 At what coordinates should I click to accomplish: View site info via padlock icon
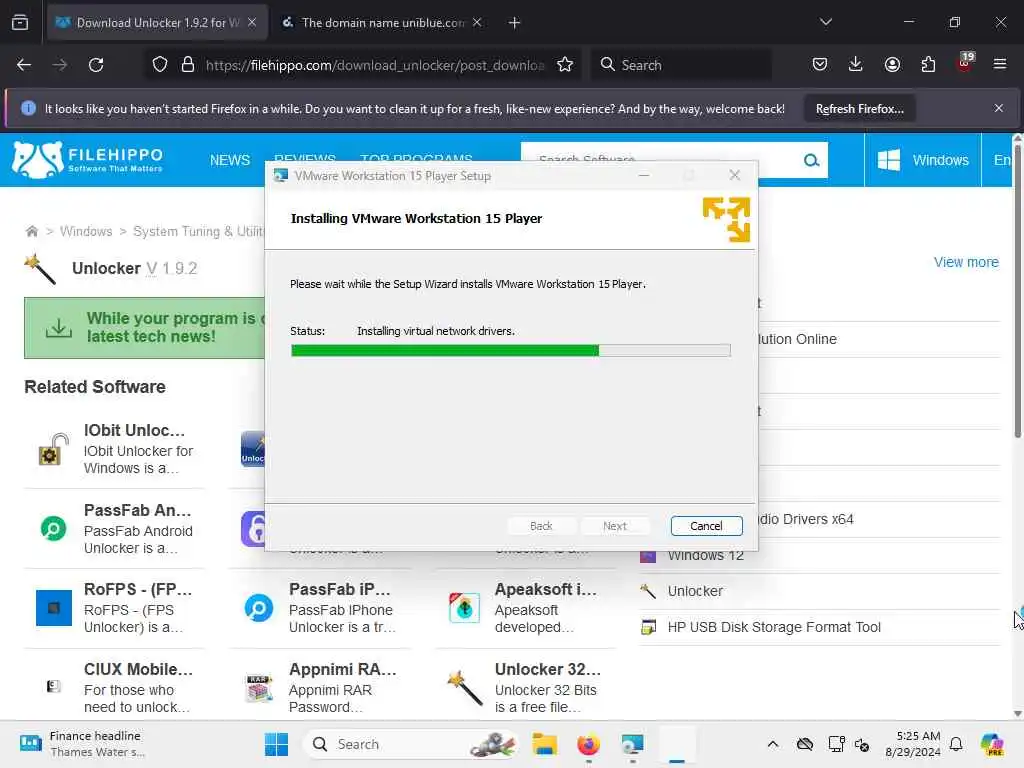point(188,65)
